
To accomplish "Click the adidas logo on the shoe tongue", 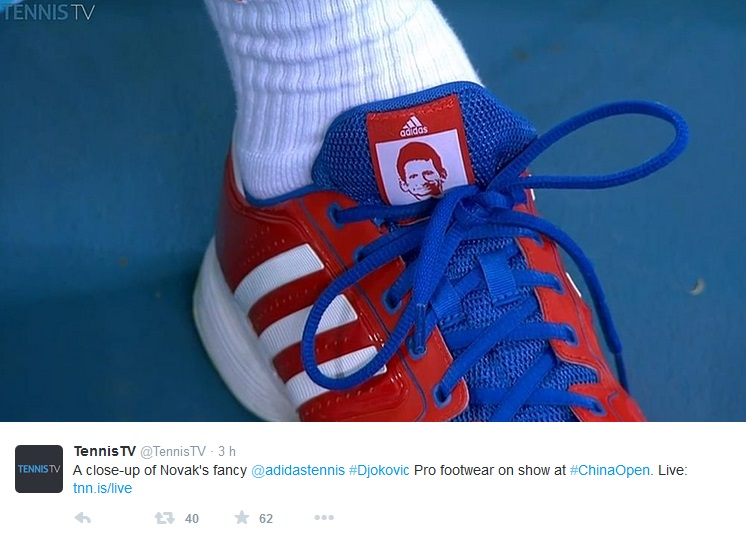I will pos(413,126).
